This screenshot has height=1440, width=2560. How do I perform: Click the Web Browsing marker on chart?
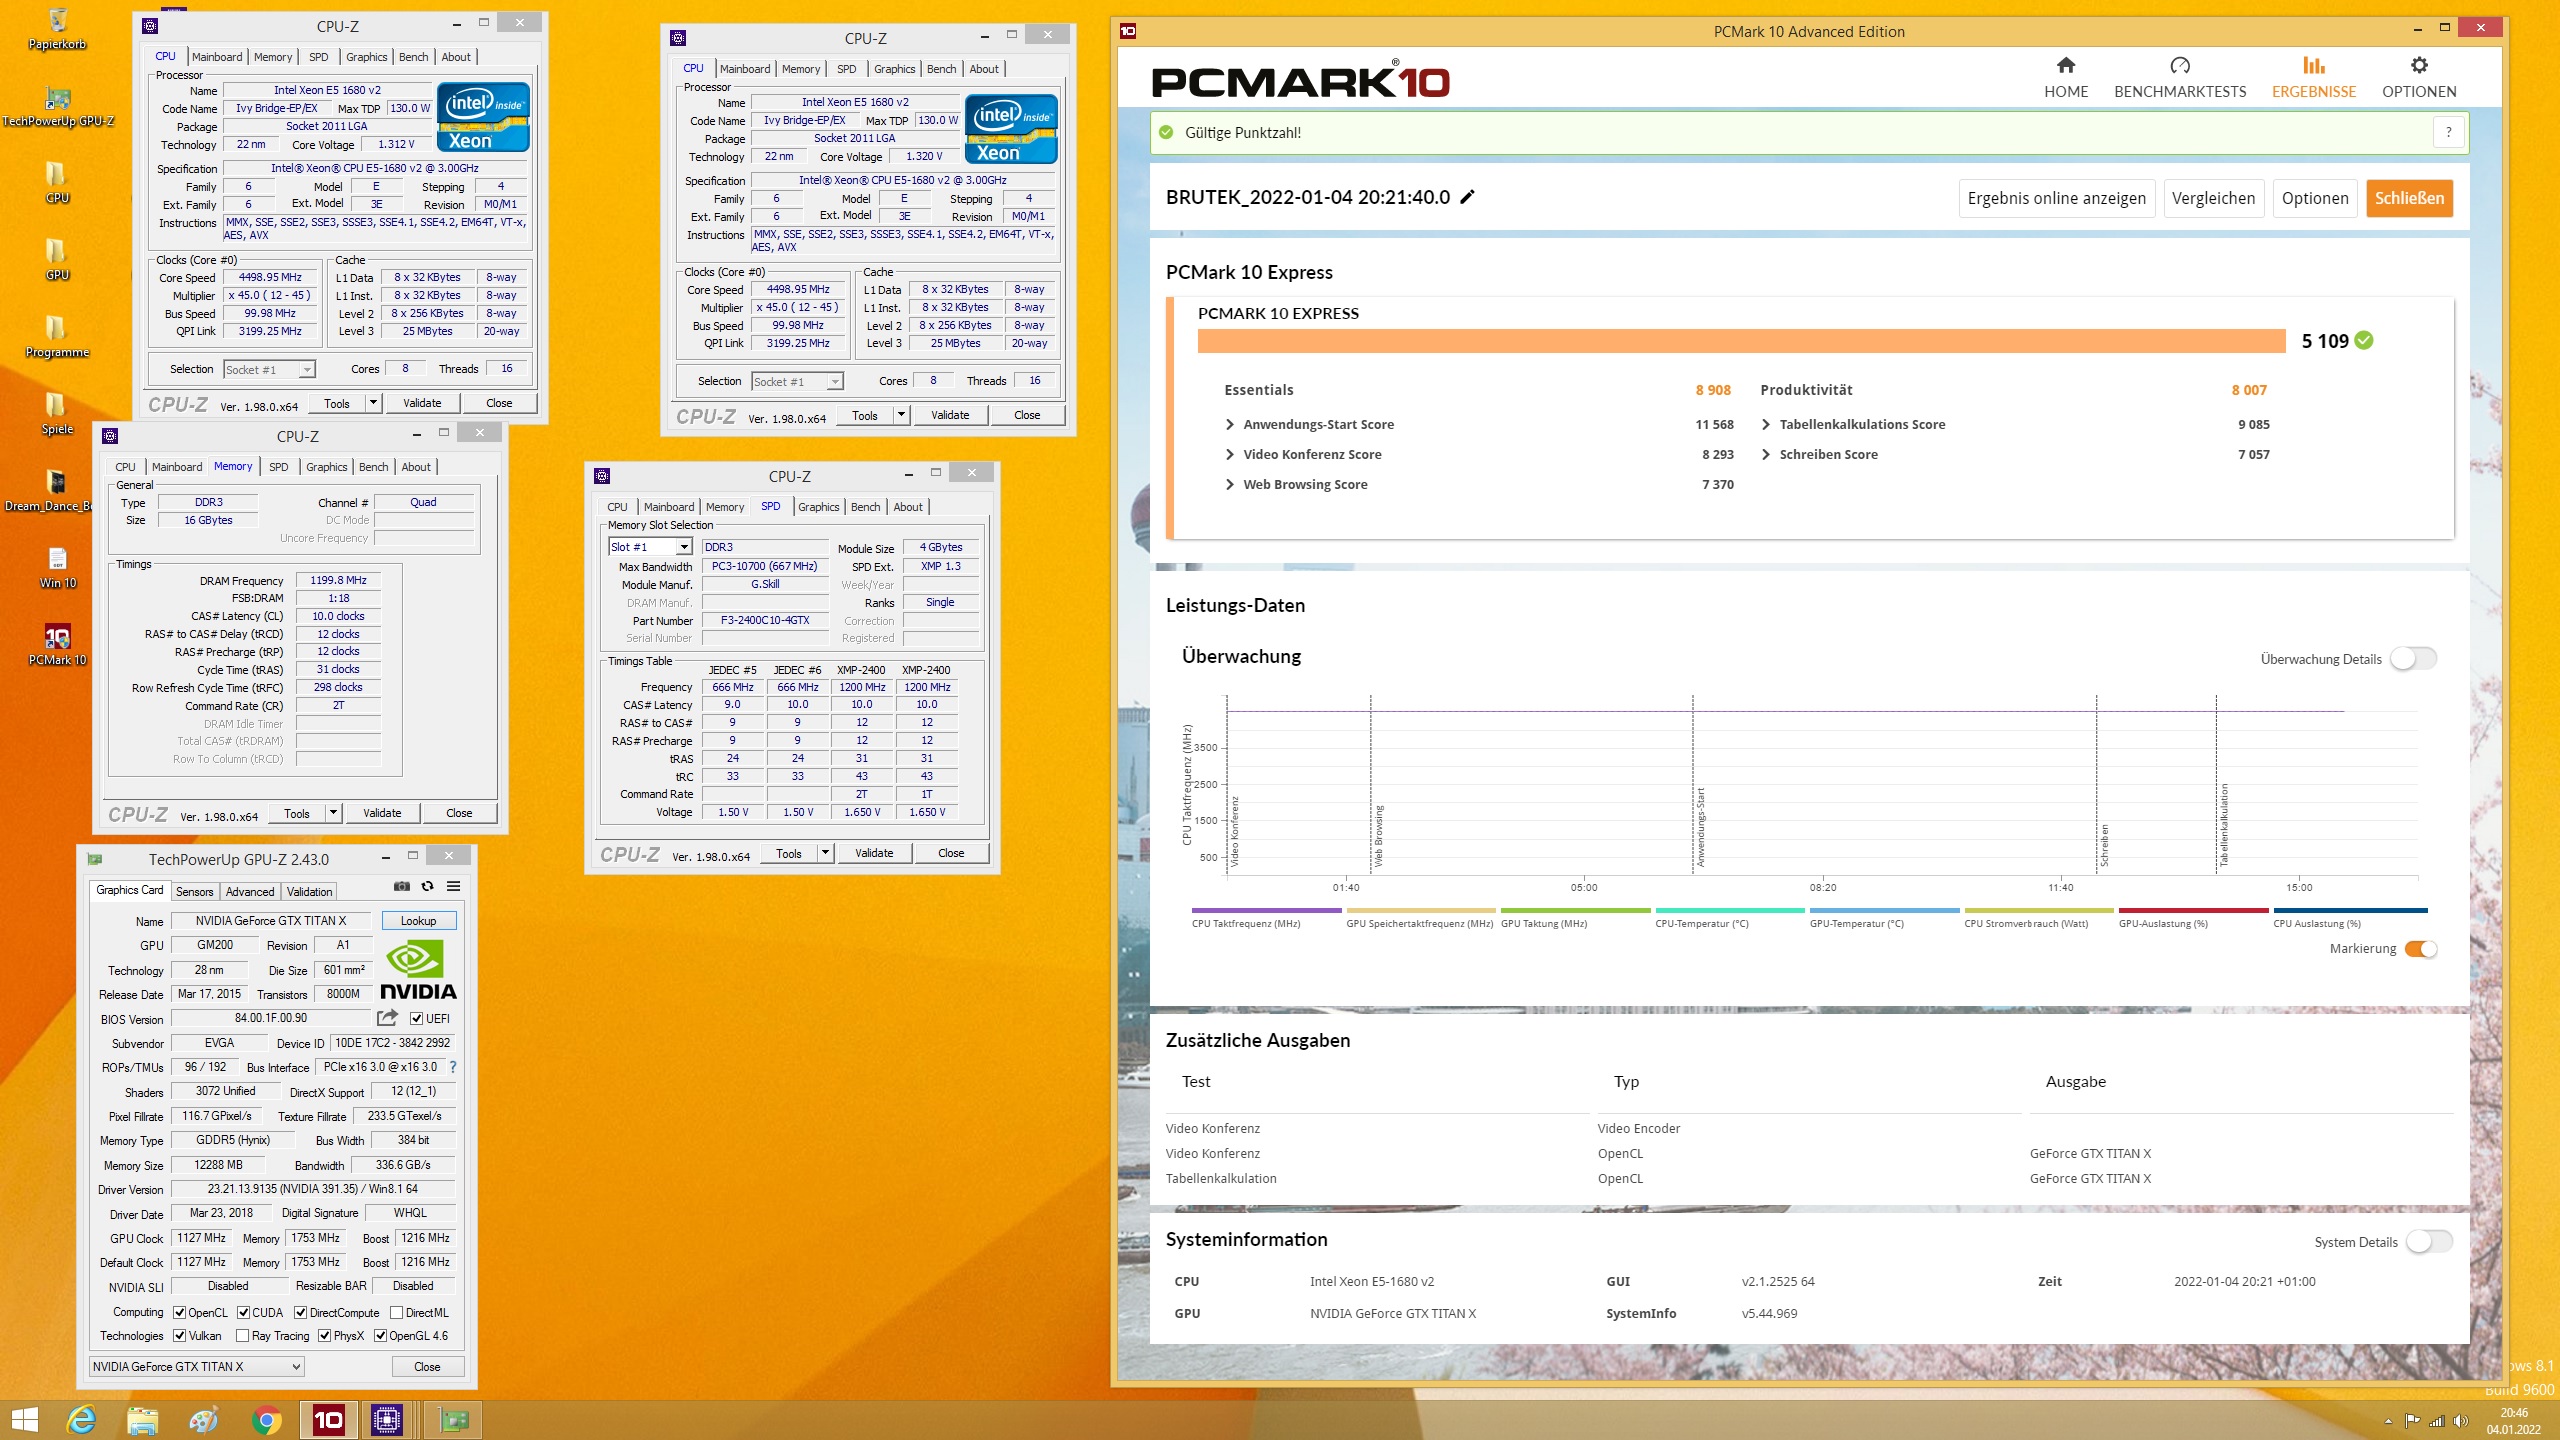1378,836
